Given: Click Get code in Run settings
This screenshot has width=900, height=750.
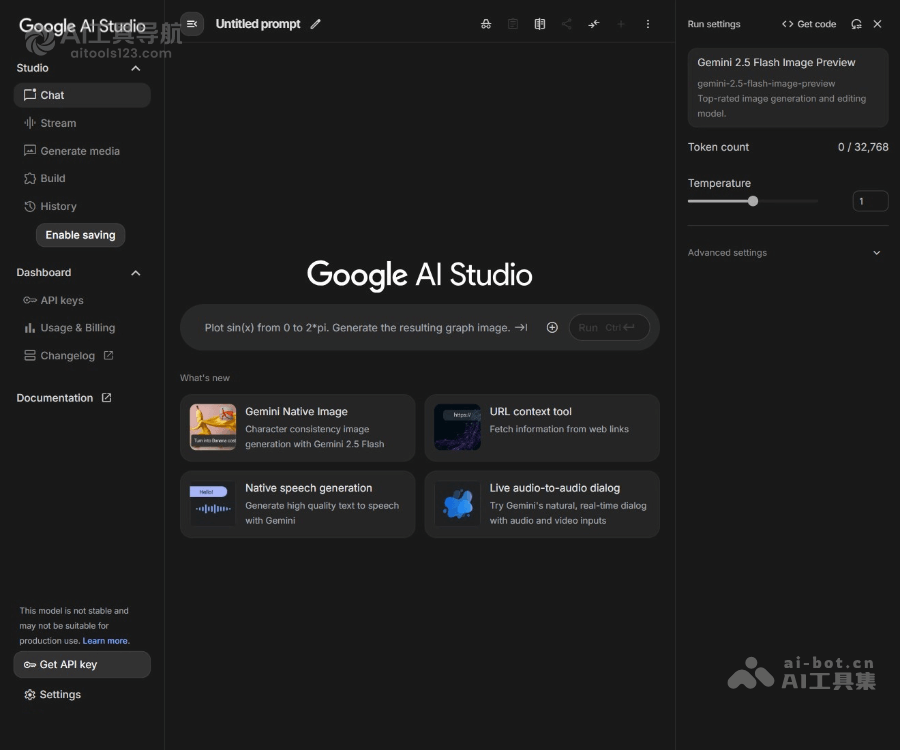Looking at the screenshot, I should pos(809,24).
